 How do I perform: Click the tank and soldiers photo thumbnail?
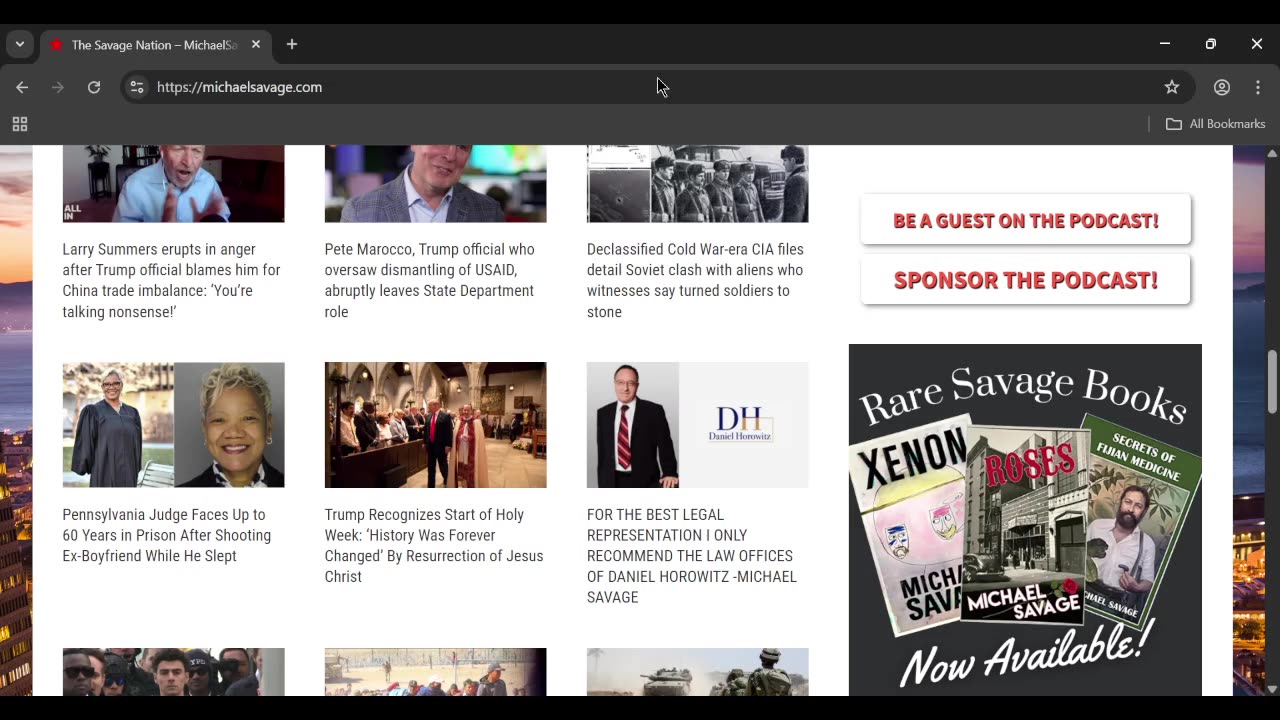(697, 672)
